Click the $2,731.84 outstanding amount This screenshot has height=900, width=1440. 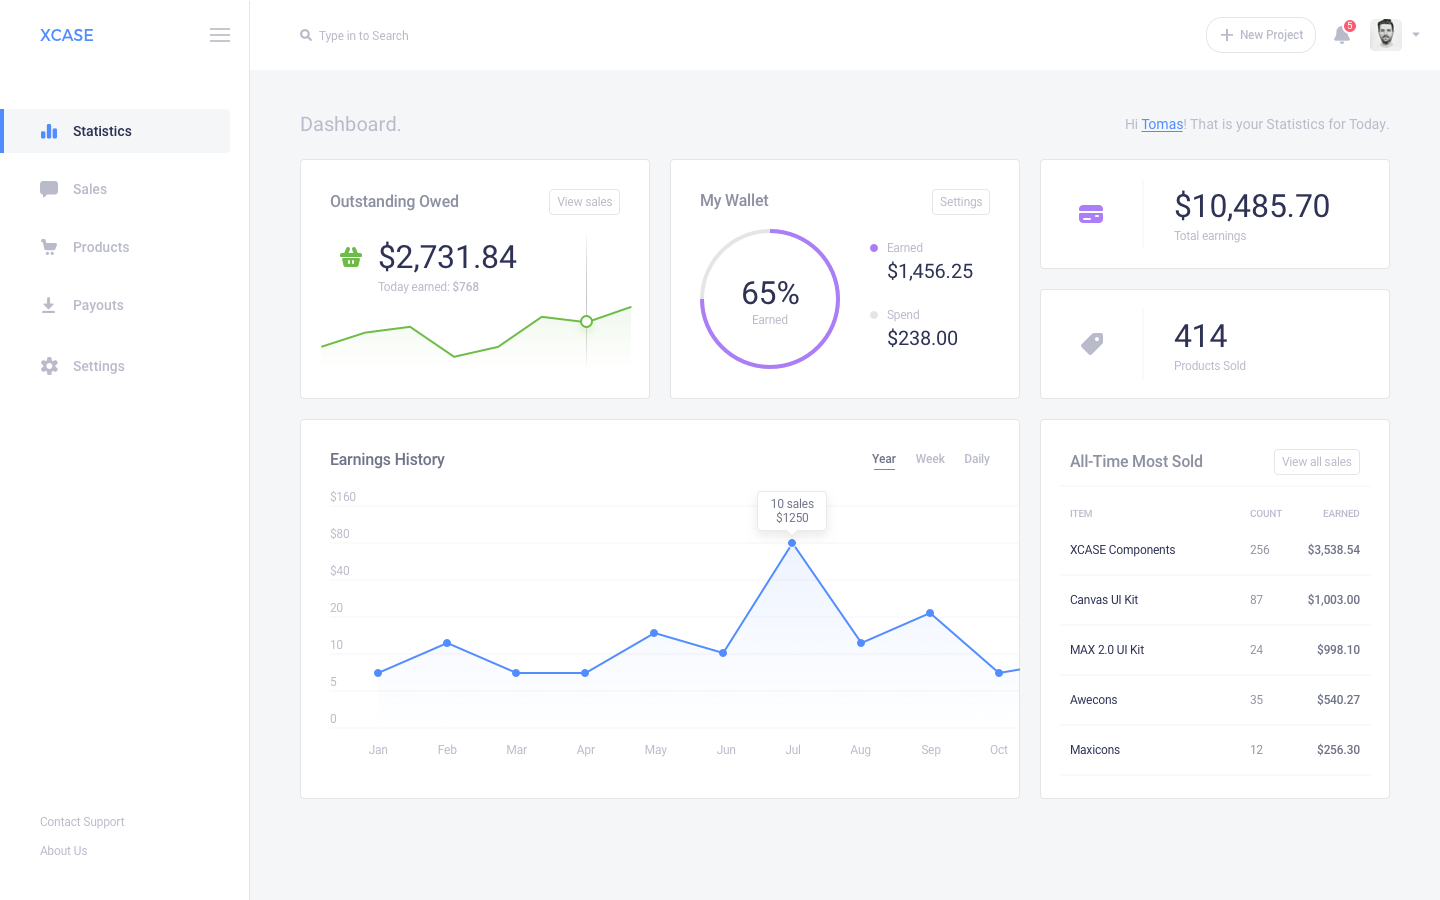pyautogui.click(x=447, y=257)
